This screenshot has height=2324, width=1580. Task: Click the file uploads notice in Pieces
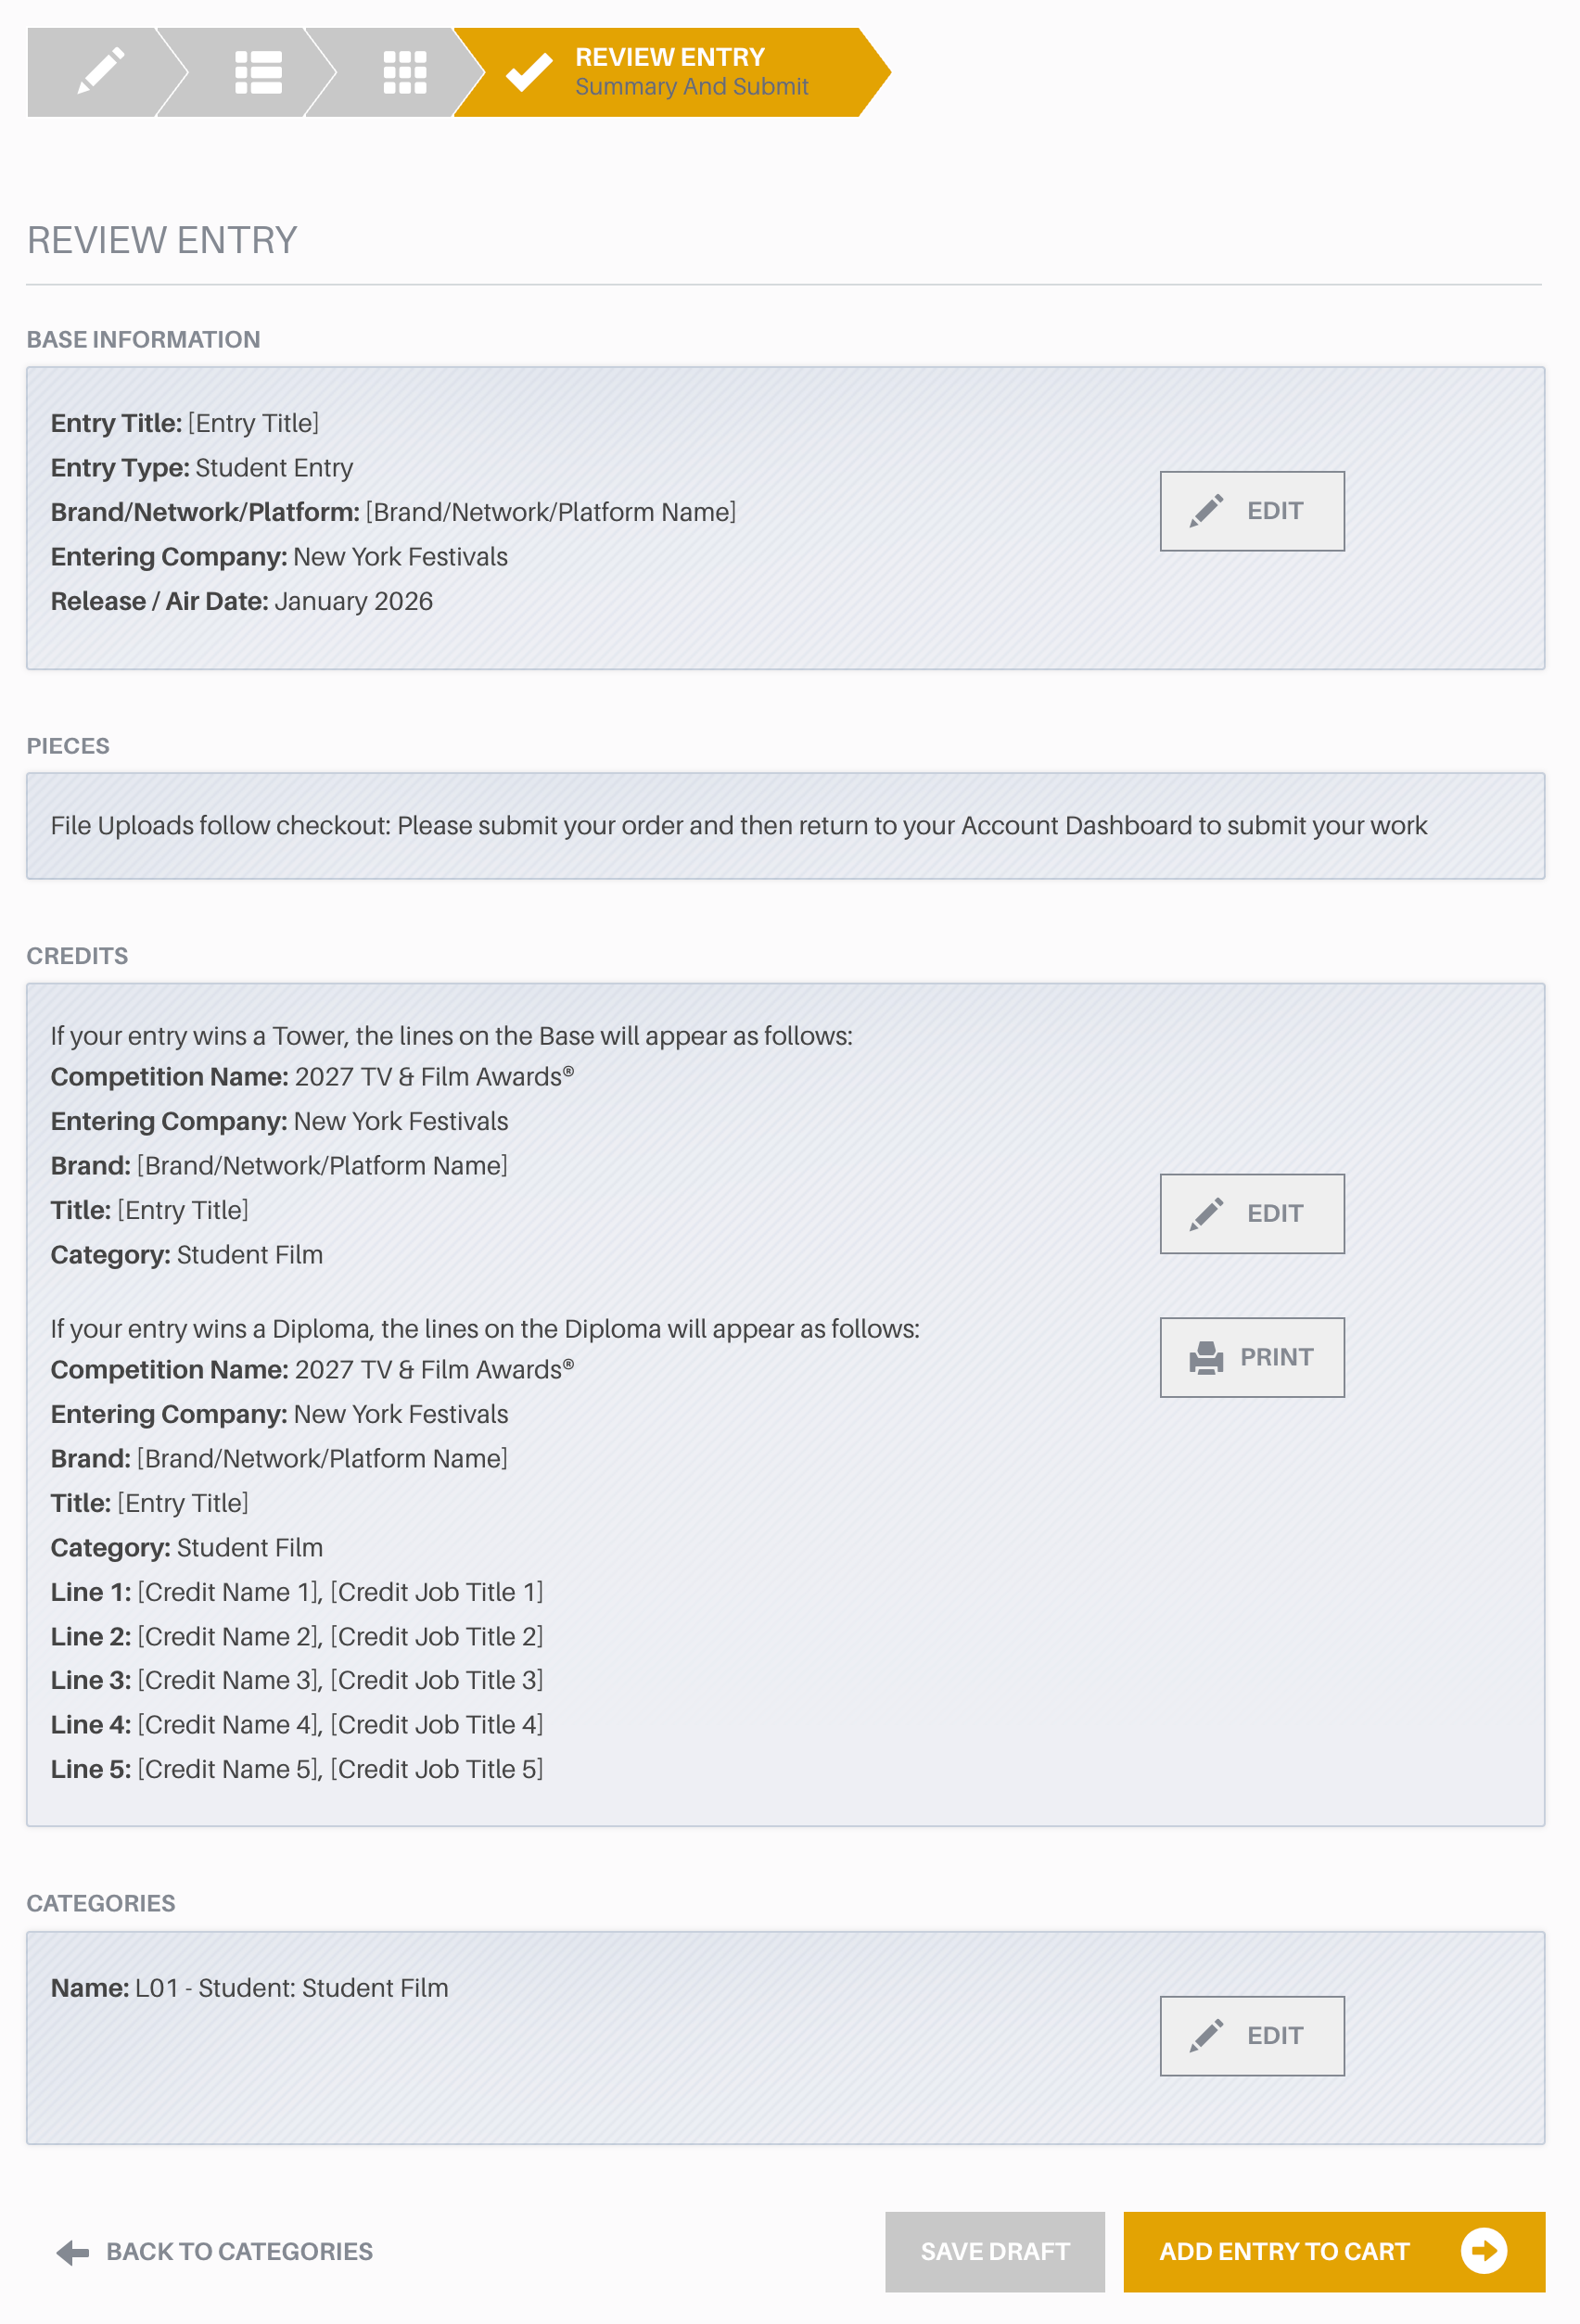coord(738,826)
